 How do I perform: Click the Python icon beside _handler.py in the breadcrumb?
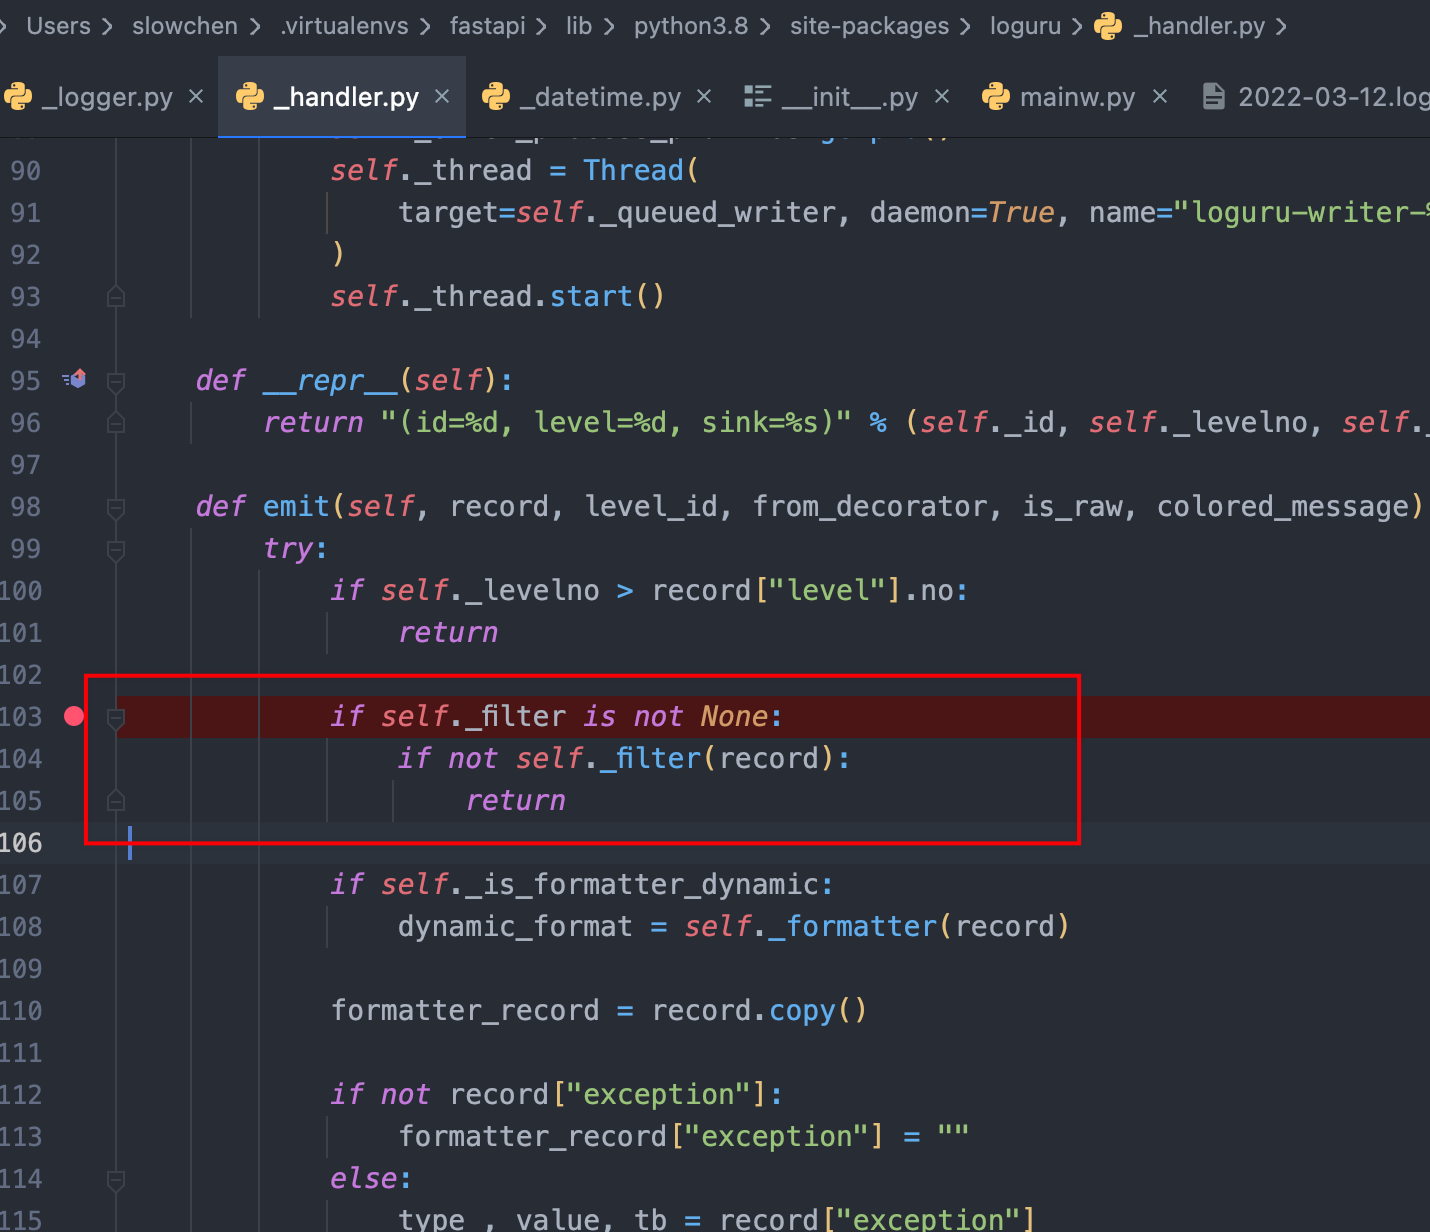point(1108,26)
